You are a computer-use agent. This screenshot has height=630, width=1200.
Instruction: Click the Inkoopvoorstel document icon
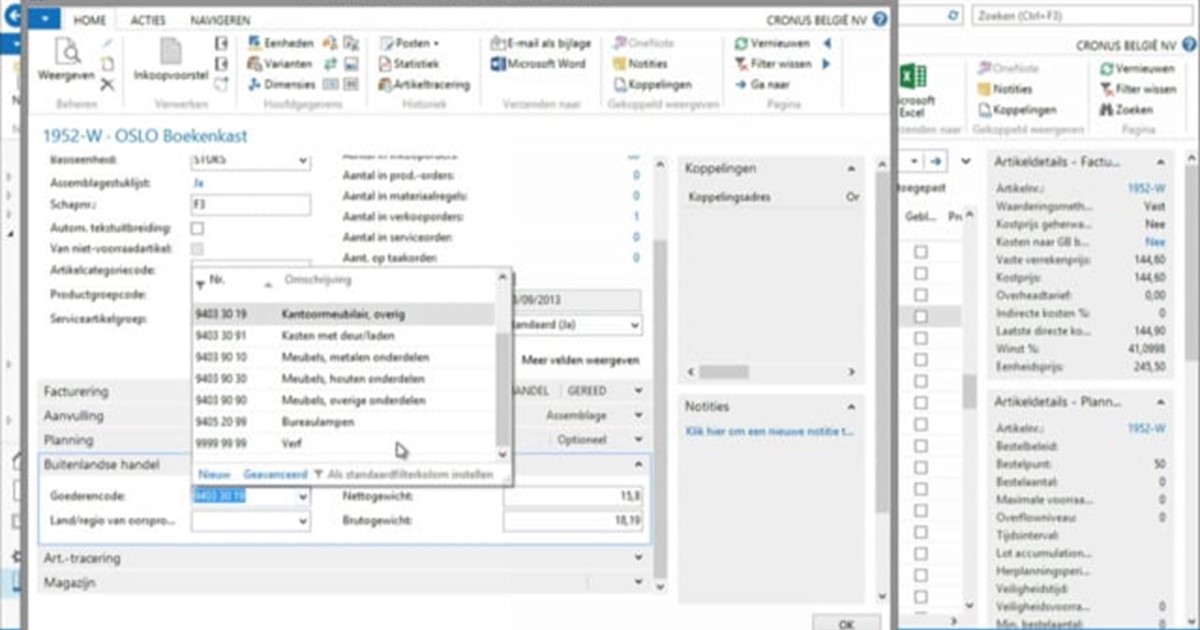click(171, 51)
